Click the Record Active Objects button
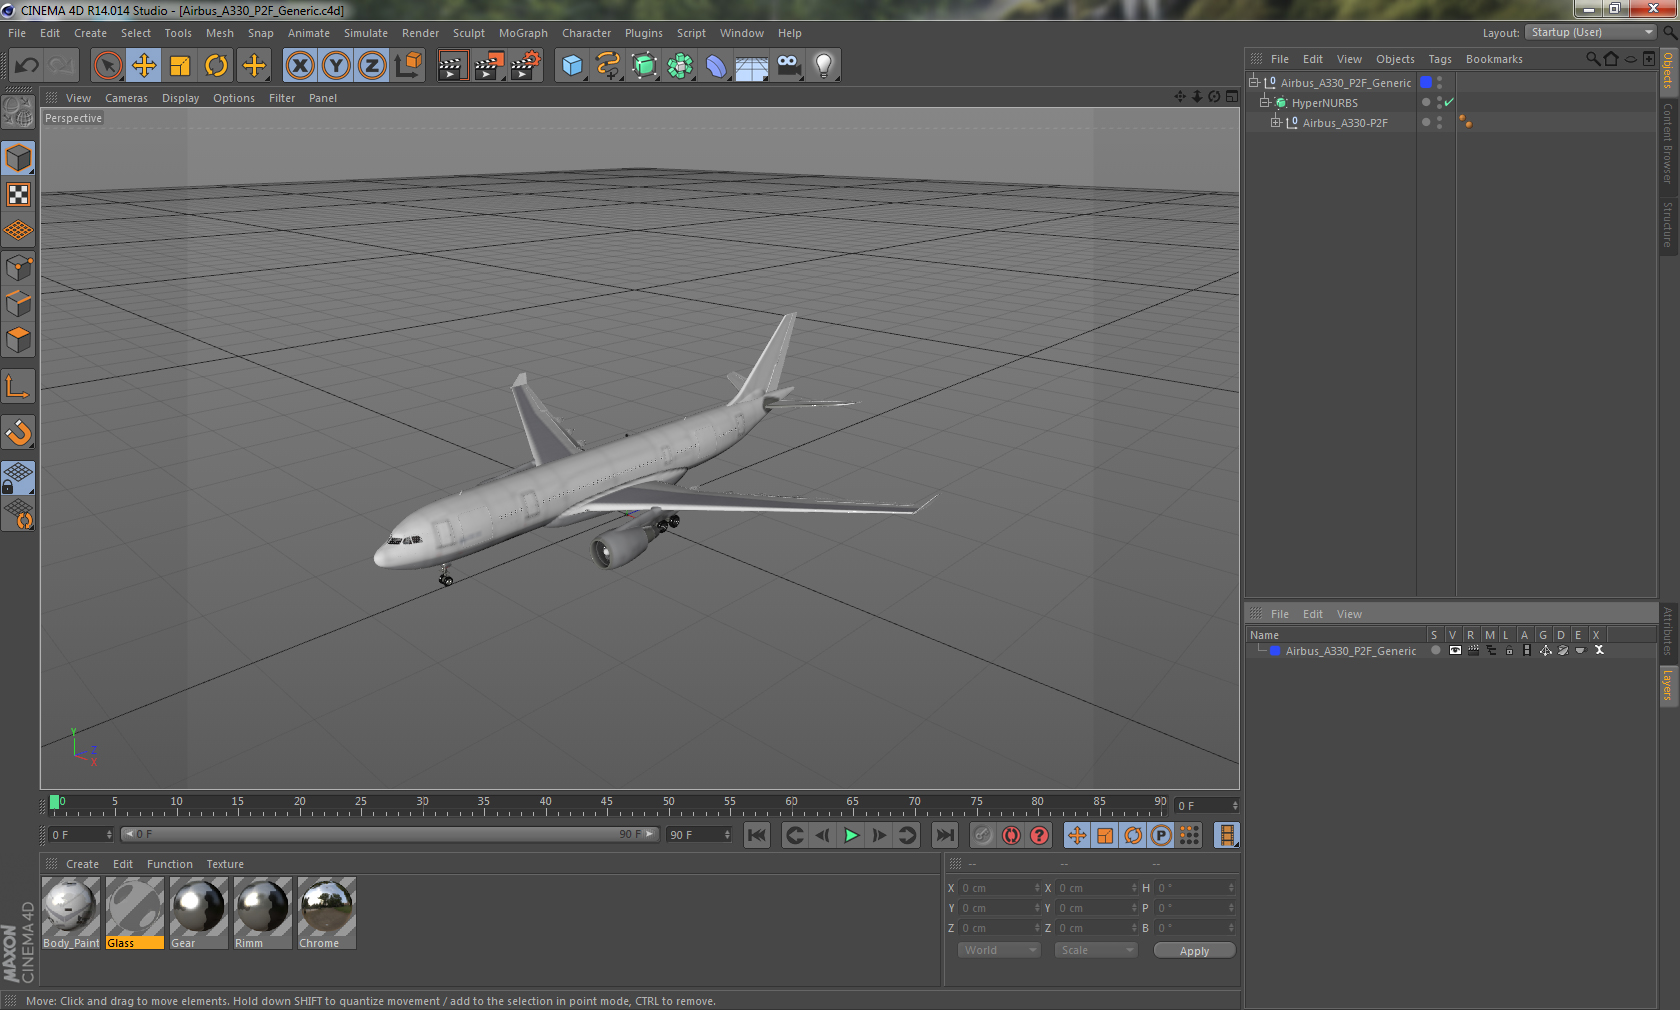 point(983,835)
